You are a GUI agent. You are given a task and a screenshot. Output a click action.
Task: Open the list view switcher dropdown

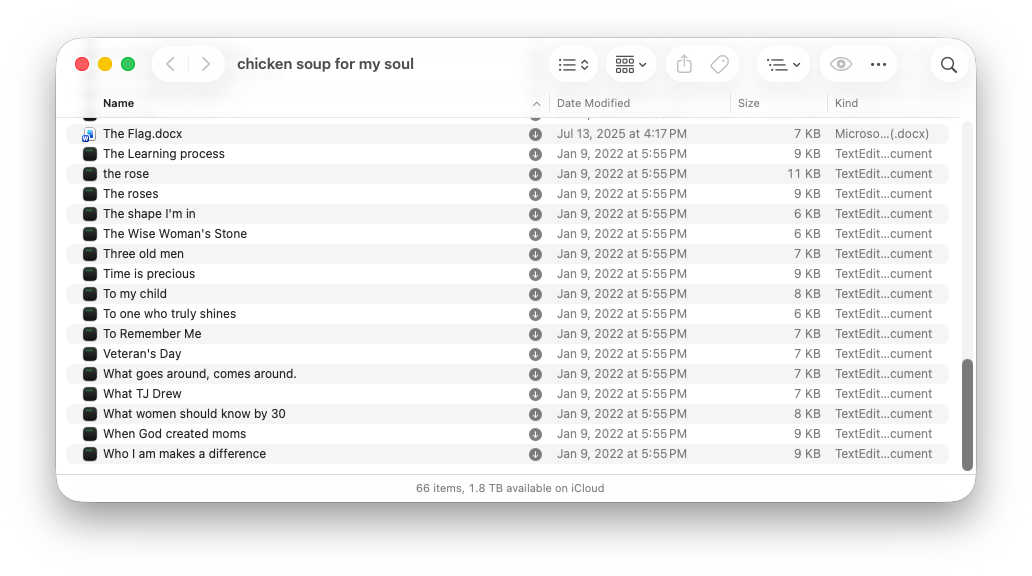tap(573, 65)
